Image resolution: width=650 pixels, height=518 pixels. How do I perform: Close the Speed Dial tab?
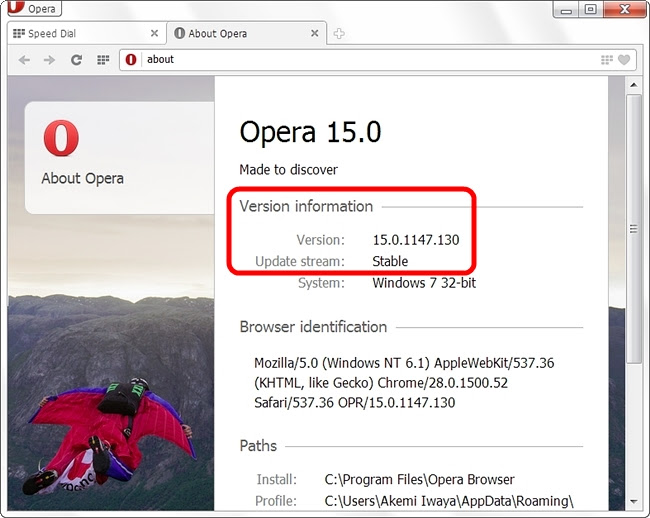(154, 33)
